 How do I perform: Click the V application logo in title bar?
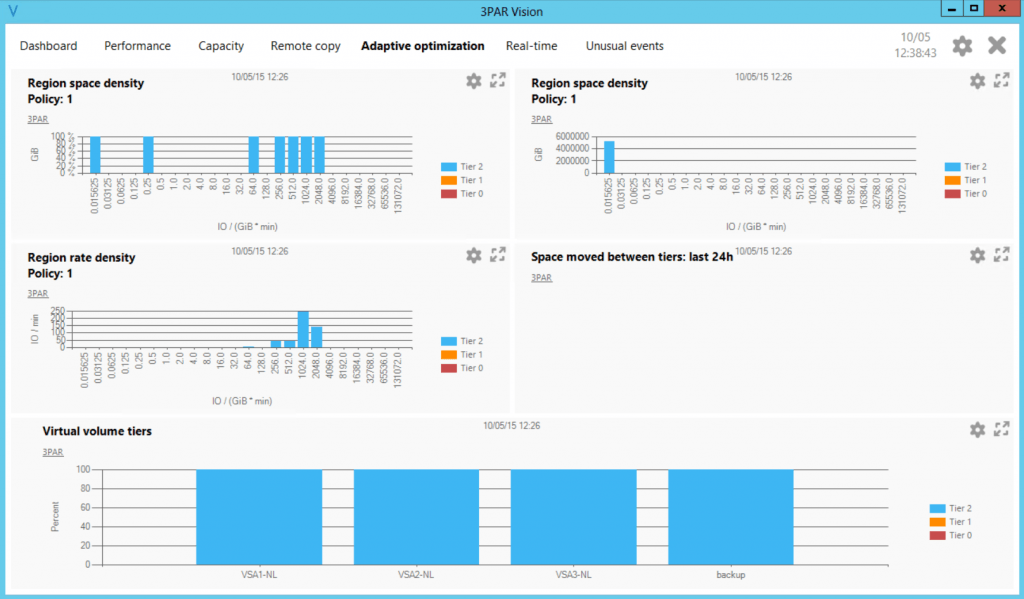(x=13, y=11)
